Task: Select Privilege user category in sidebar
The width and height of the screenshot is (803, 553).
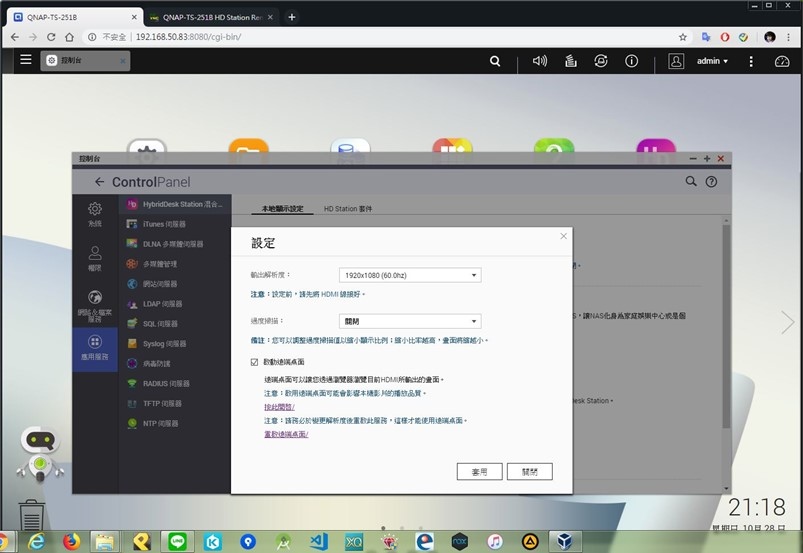Action: click(95, 259)
